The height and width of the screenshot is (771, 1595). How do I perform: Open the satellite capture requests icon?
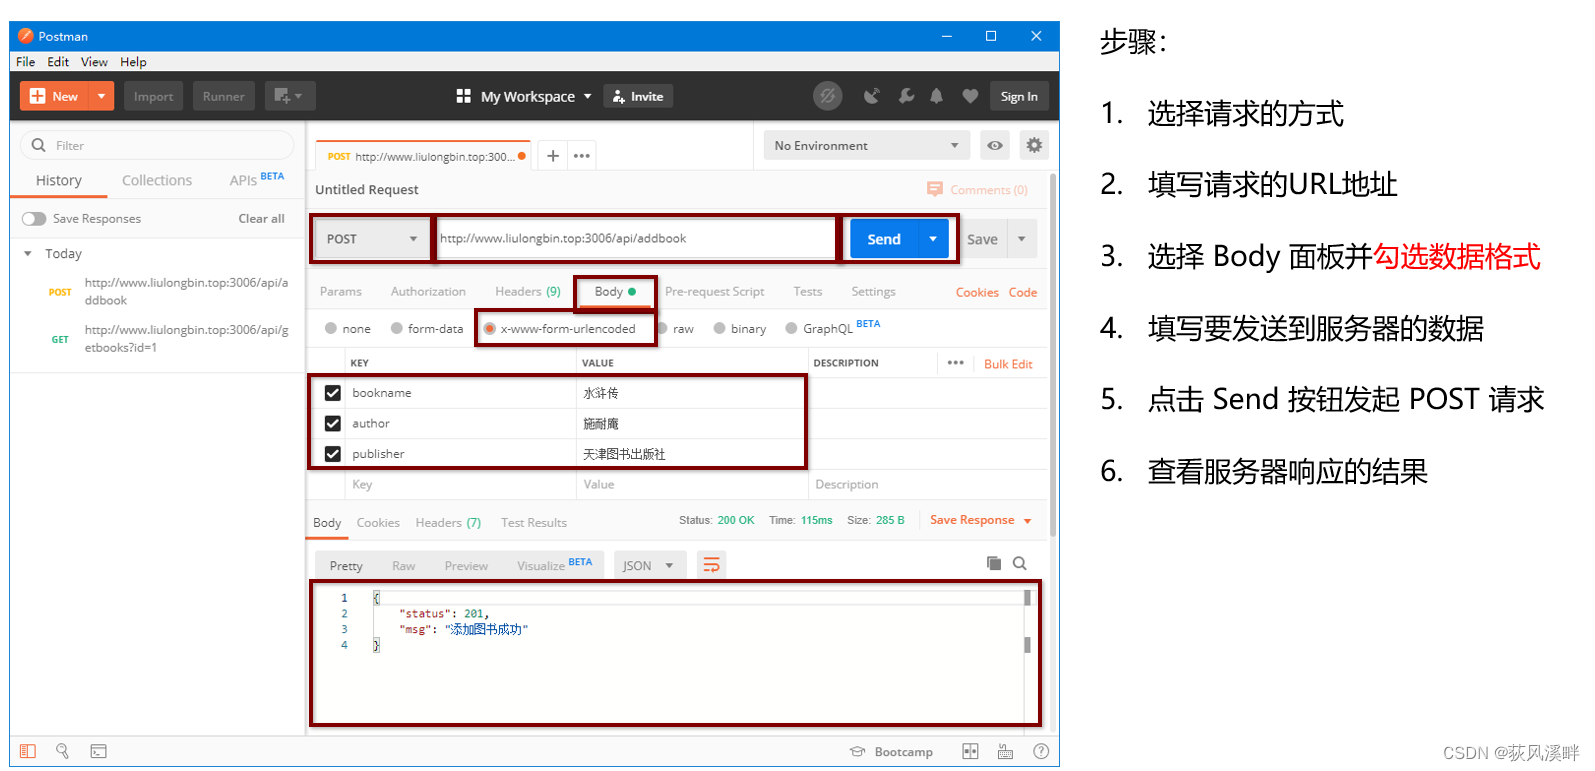tap(872, 96)
